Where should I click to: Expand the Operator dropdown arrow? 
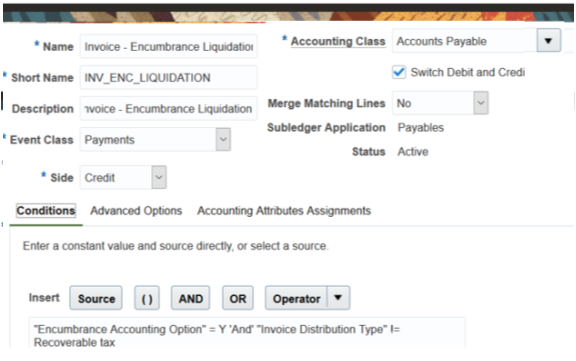tap(338, 298)
